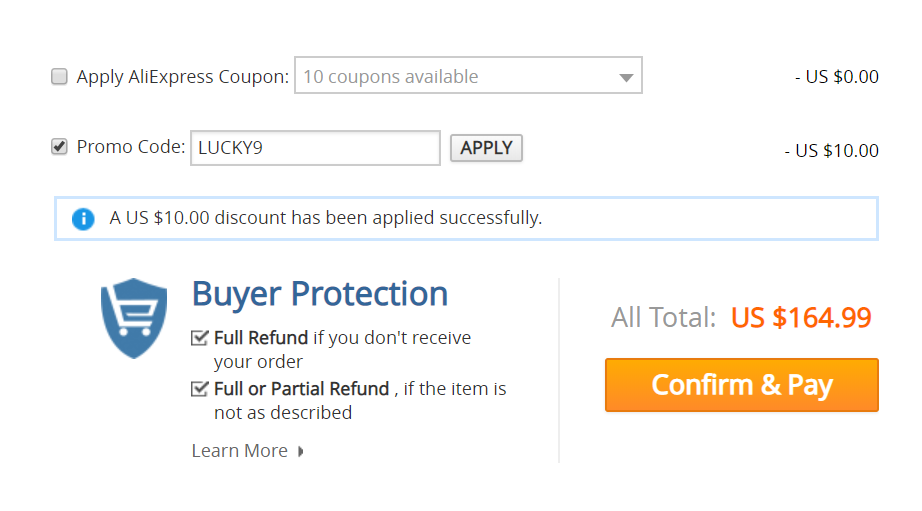The image size is (922, 511).
Task: Click the Promo Code label text
Action: point(131,146)
